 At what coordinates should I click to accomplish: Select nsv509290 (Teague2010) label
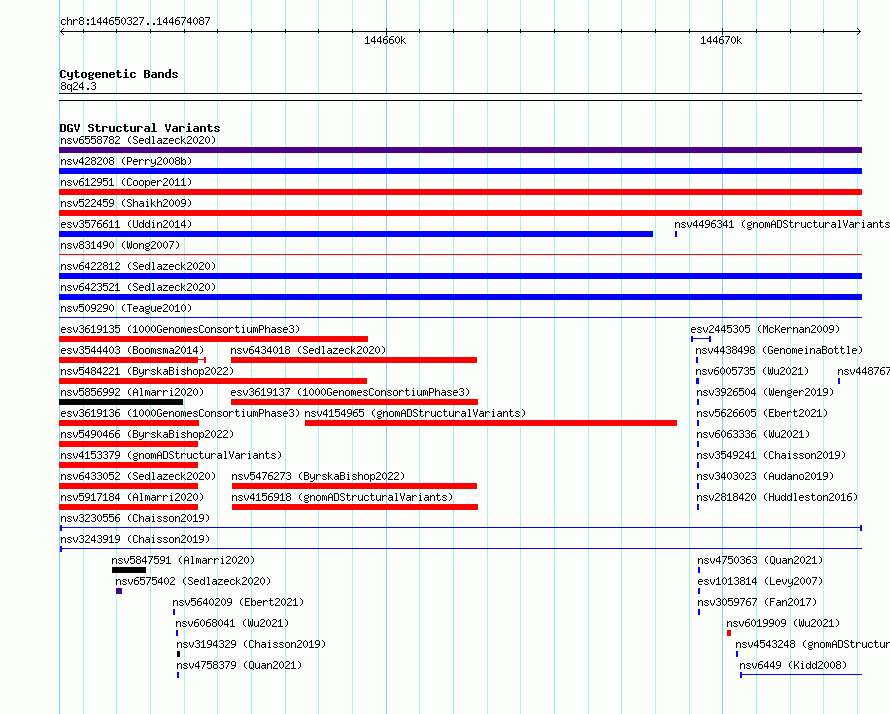tap(126, 308)
